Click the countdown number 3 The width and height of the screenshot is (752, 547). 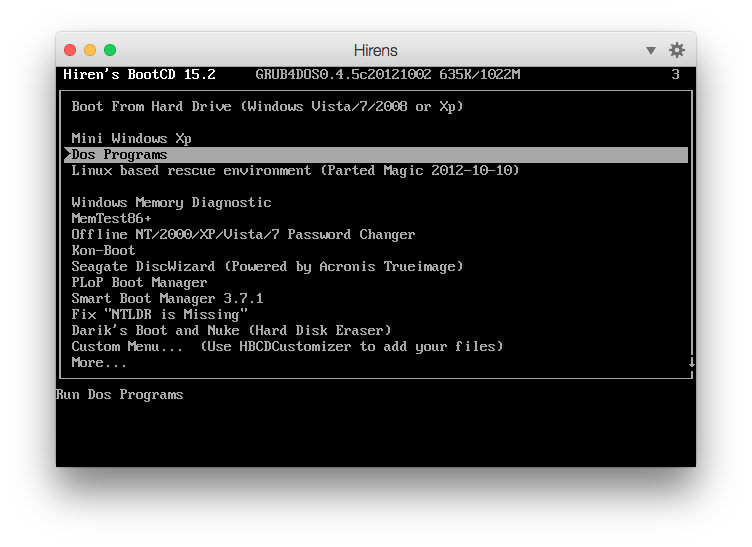675,74
